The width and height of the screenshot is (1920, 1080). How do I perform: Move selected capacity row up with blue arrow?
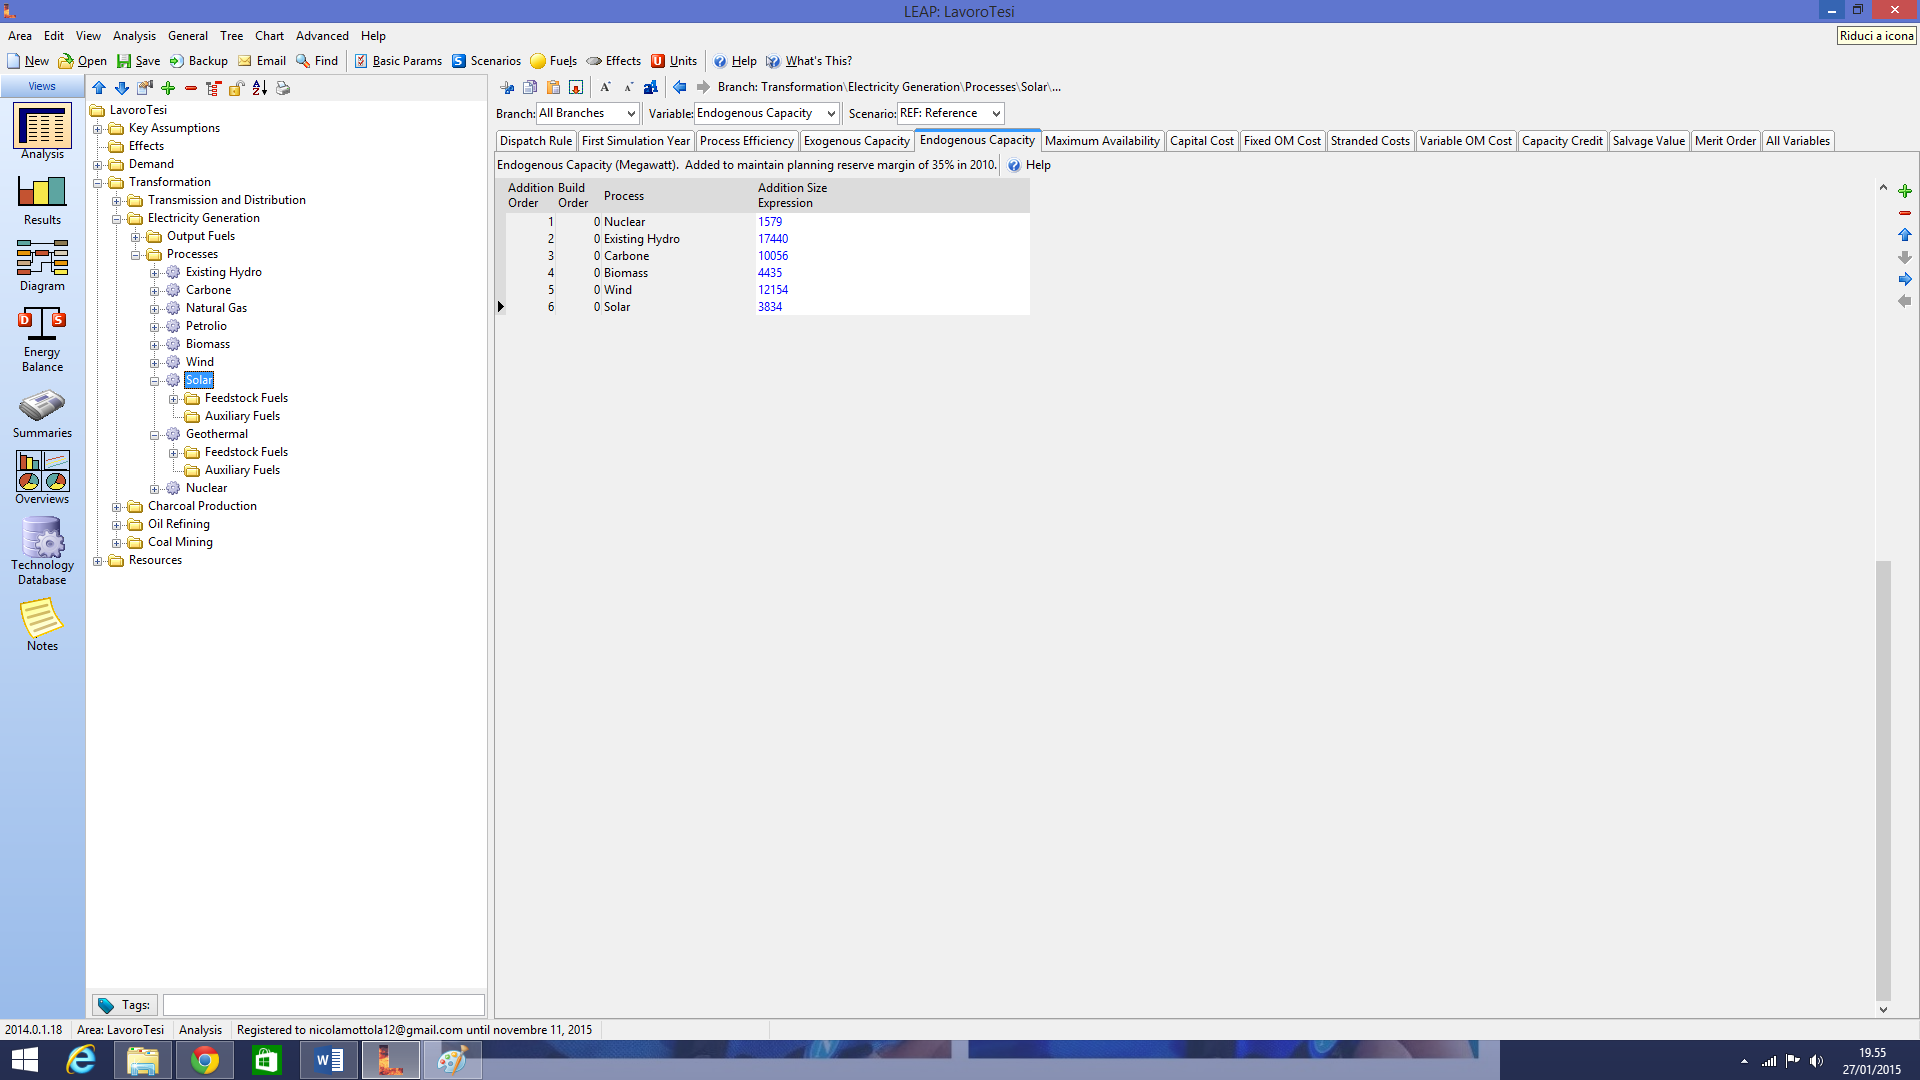pos(1905,235)
